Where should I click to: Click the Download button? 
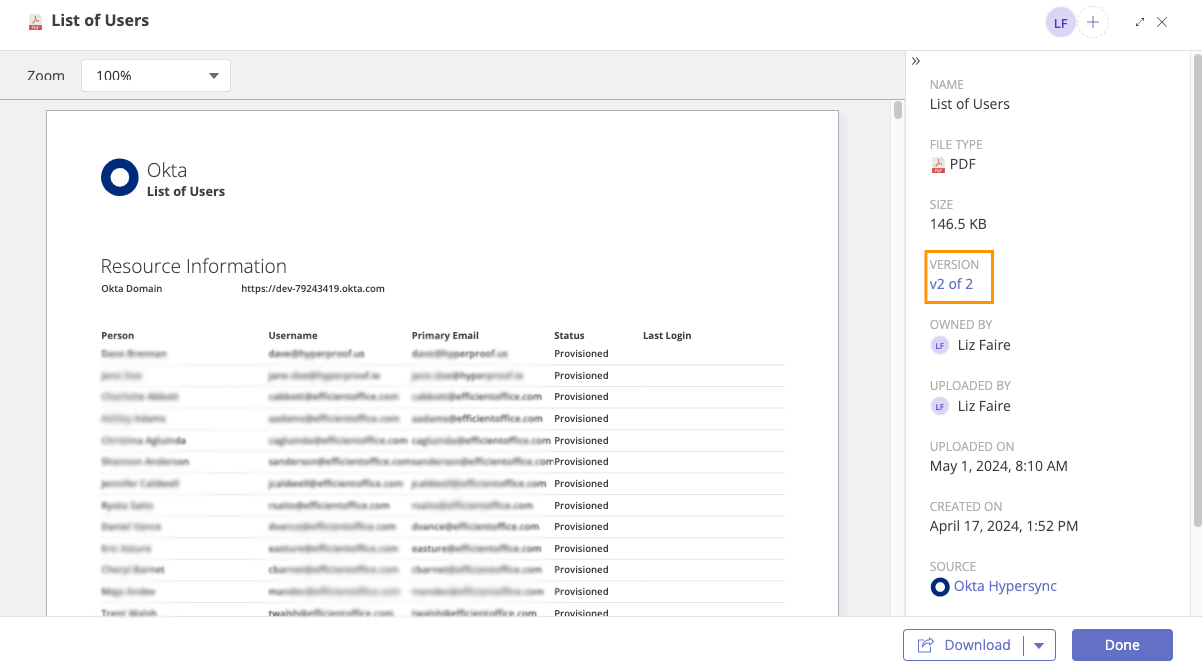coord(963,645)
